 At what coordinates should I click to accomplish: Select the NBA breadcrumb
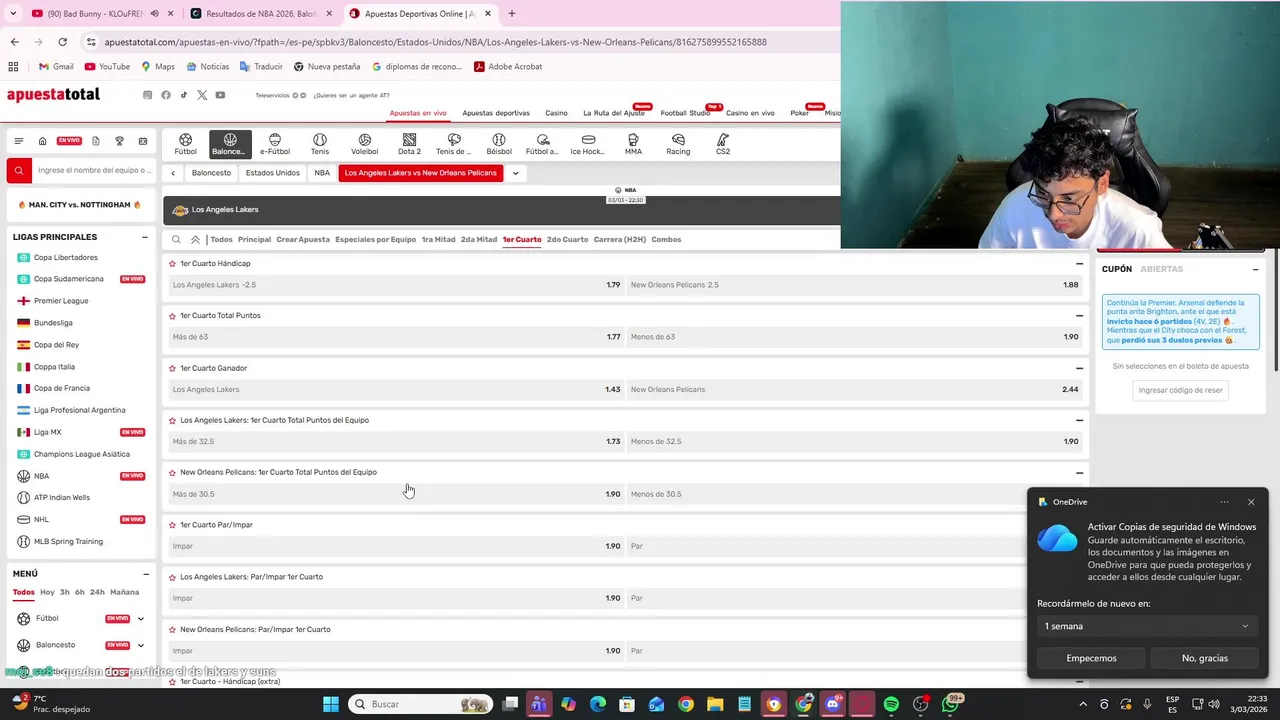click(322, 173)
